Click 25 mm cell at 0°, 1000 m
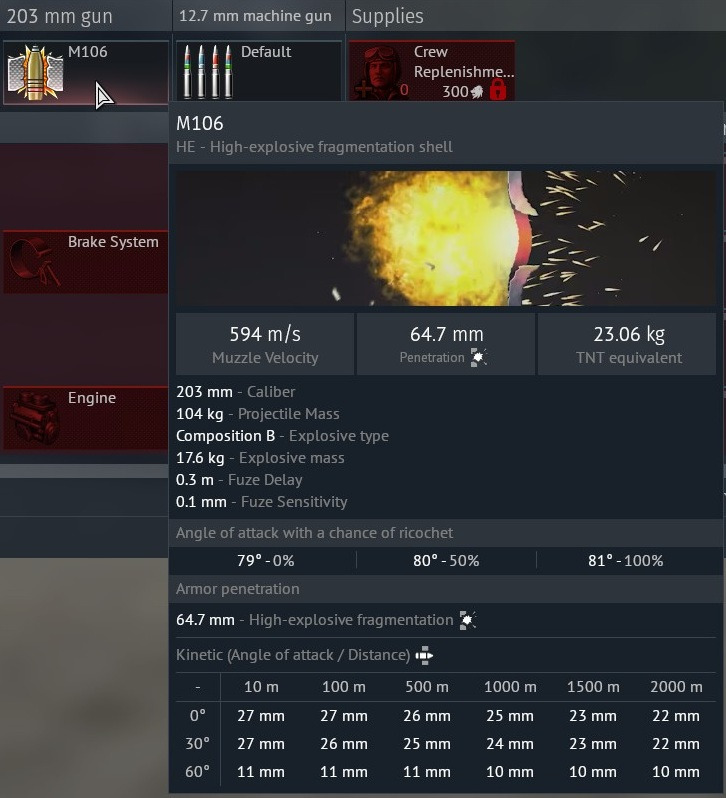 pos(510,716)
